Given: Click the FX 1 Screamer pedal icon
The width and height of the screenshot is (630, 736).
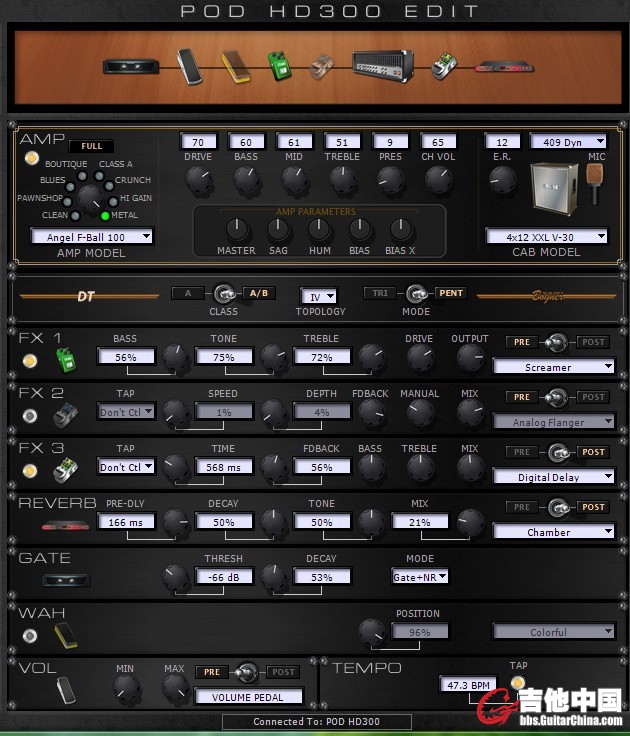Looking at the screenshot, I should click(66, 360).
